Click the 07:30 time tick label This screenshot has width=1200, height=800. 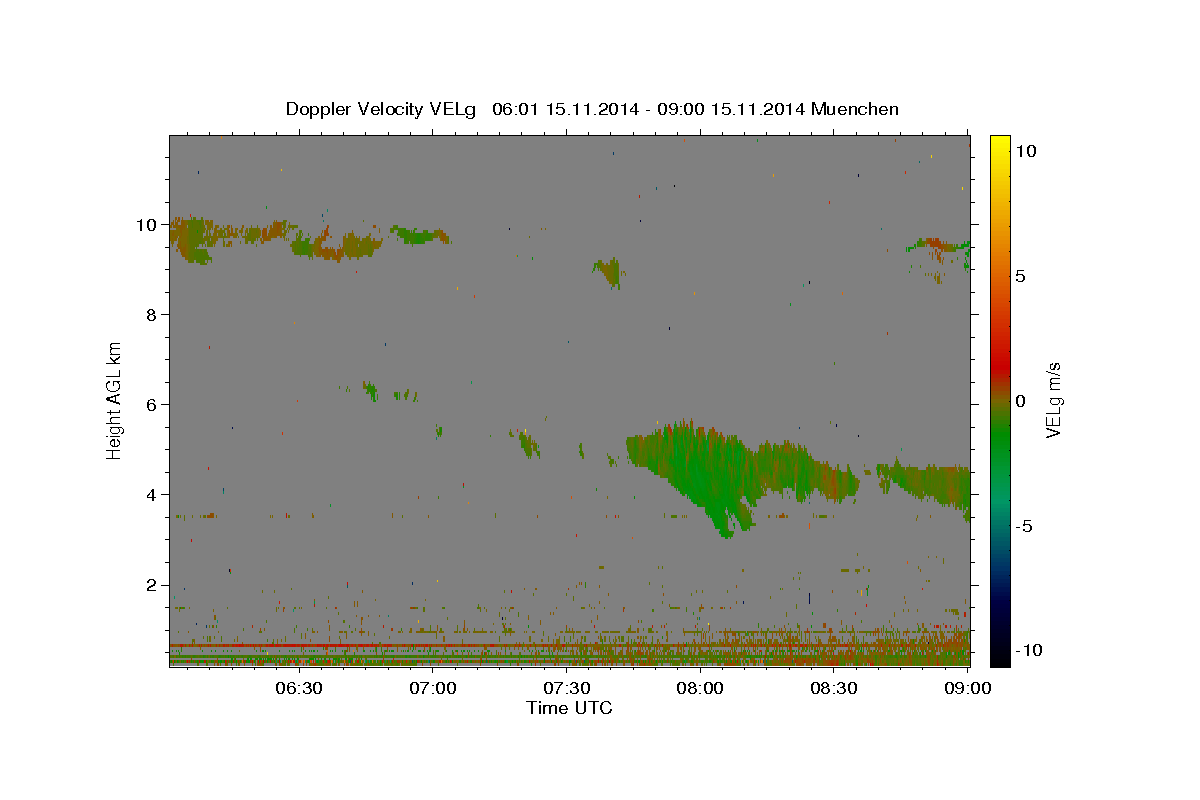point(567,688)
